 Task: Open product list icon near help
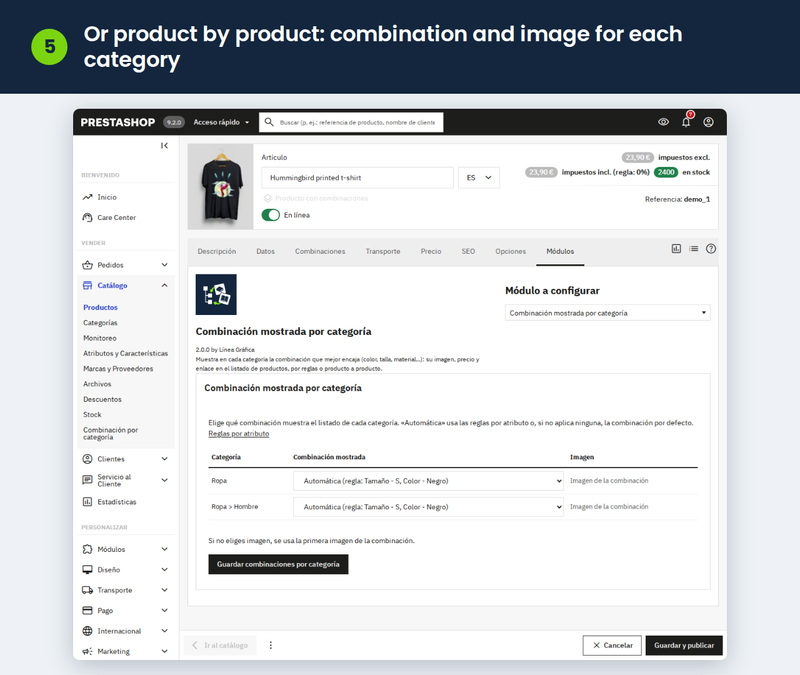click(693, 248)
